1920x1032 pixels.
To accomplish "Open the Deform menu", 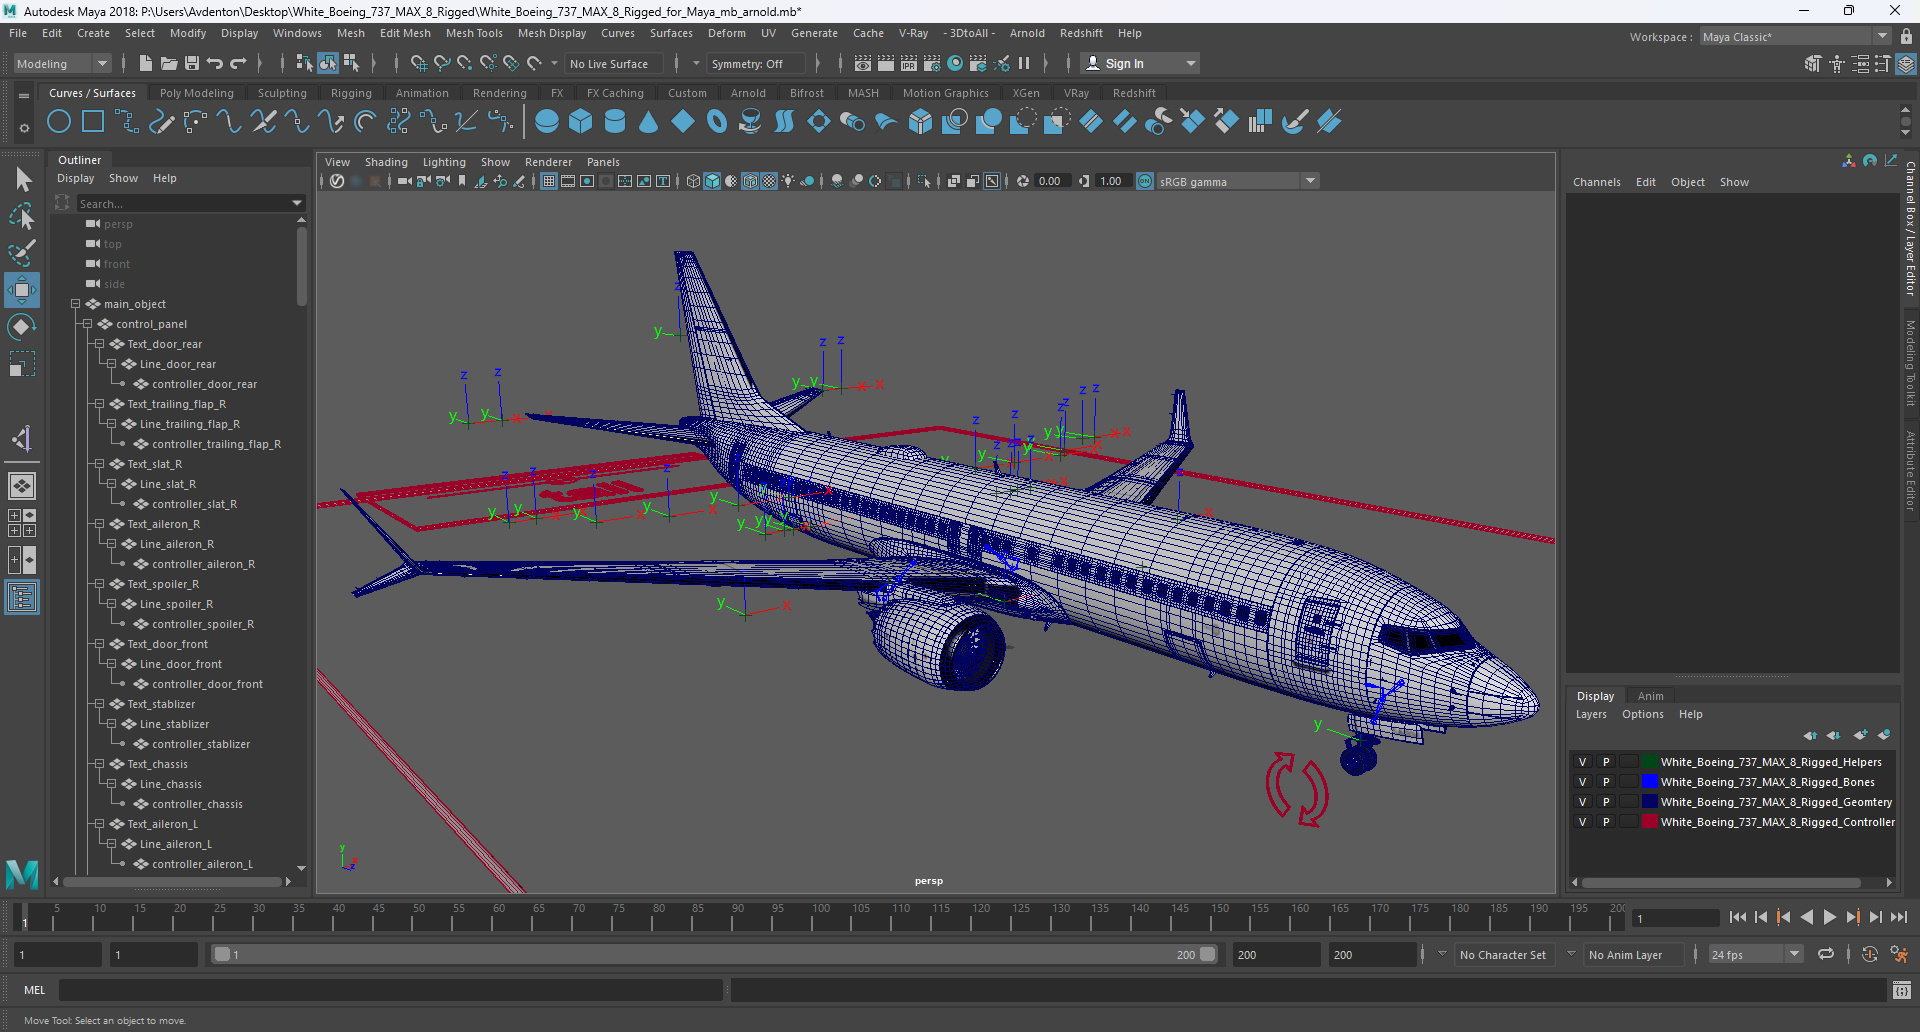I will [x=727, y=33].
